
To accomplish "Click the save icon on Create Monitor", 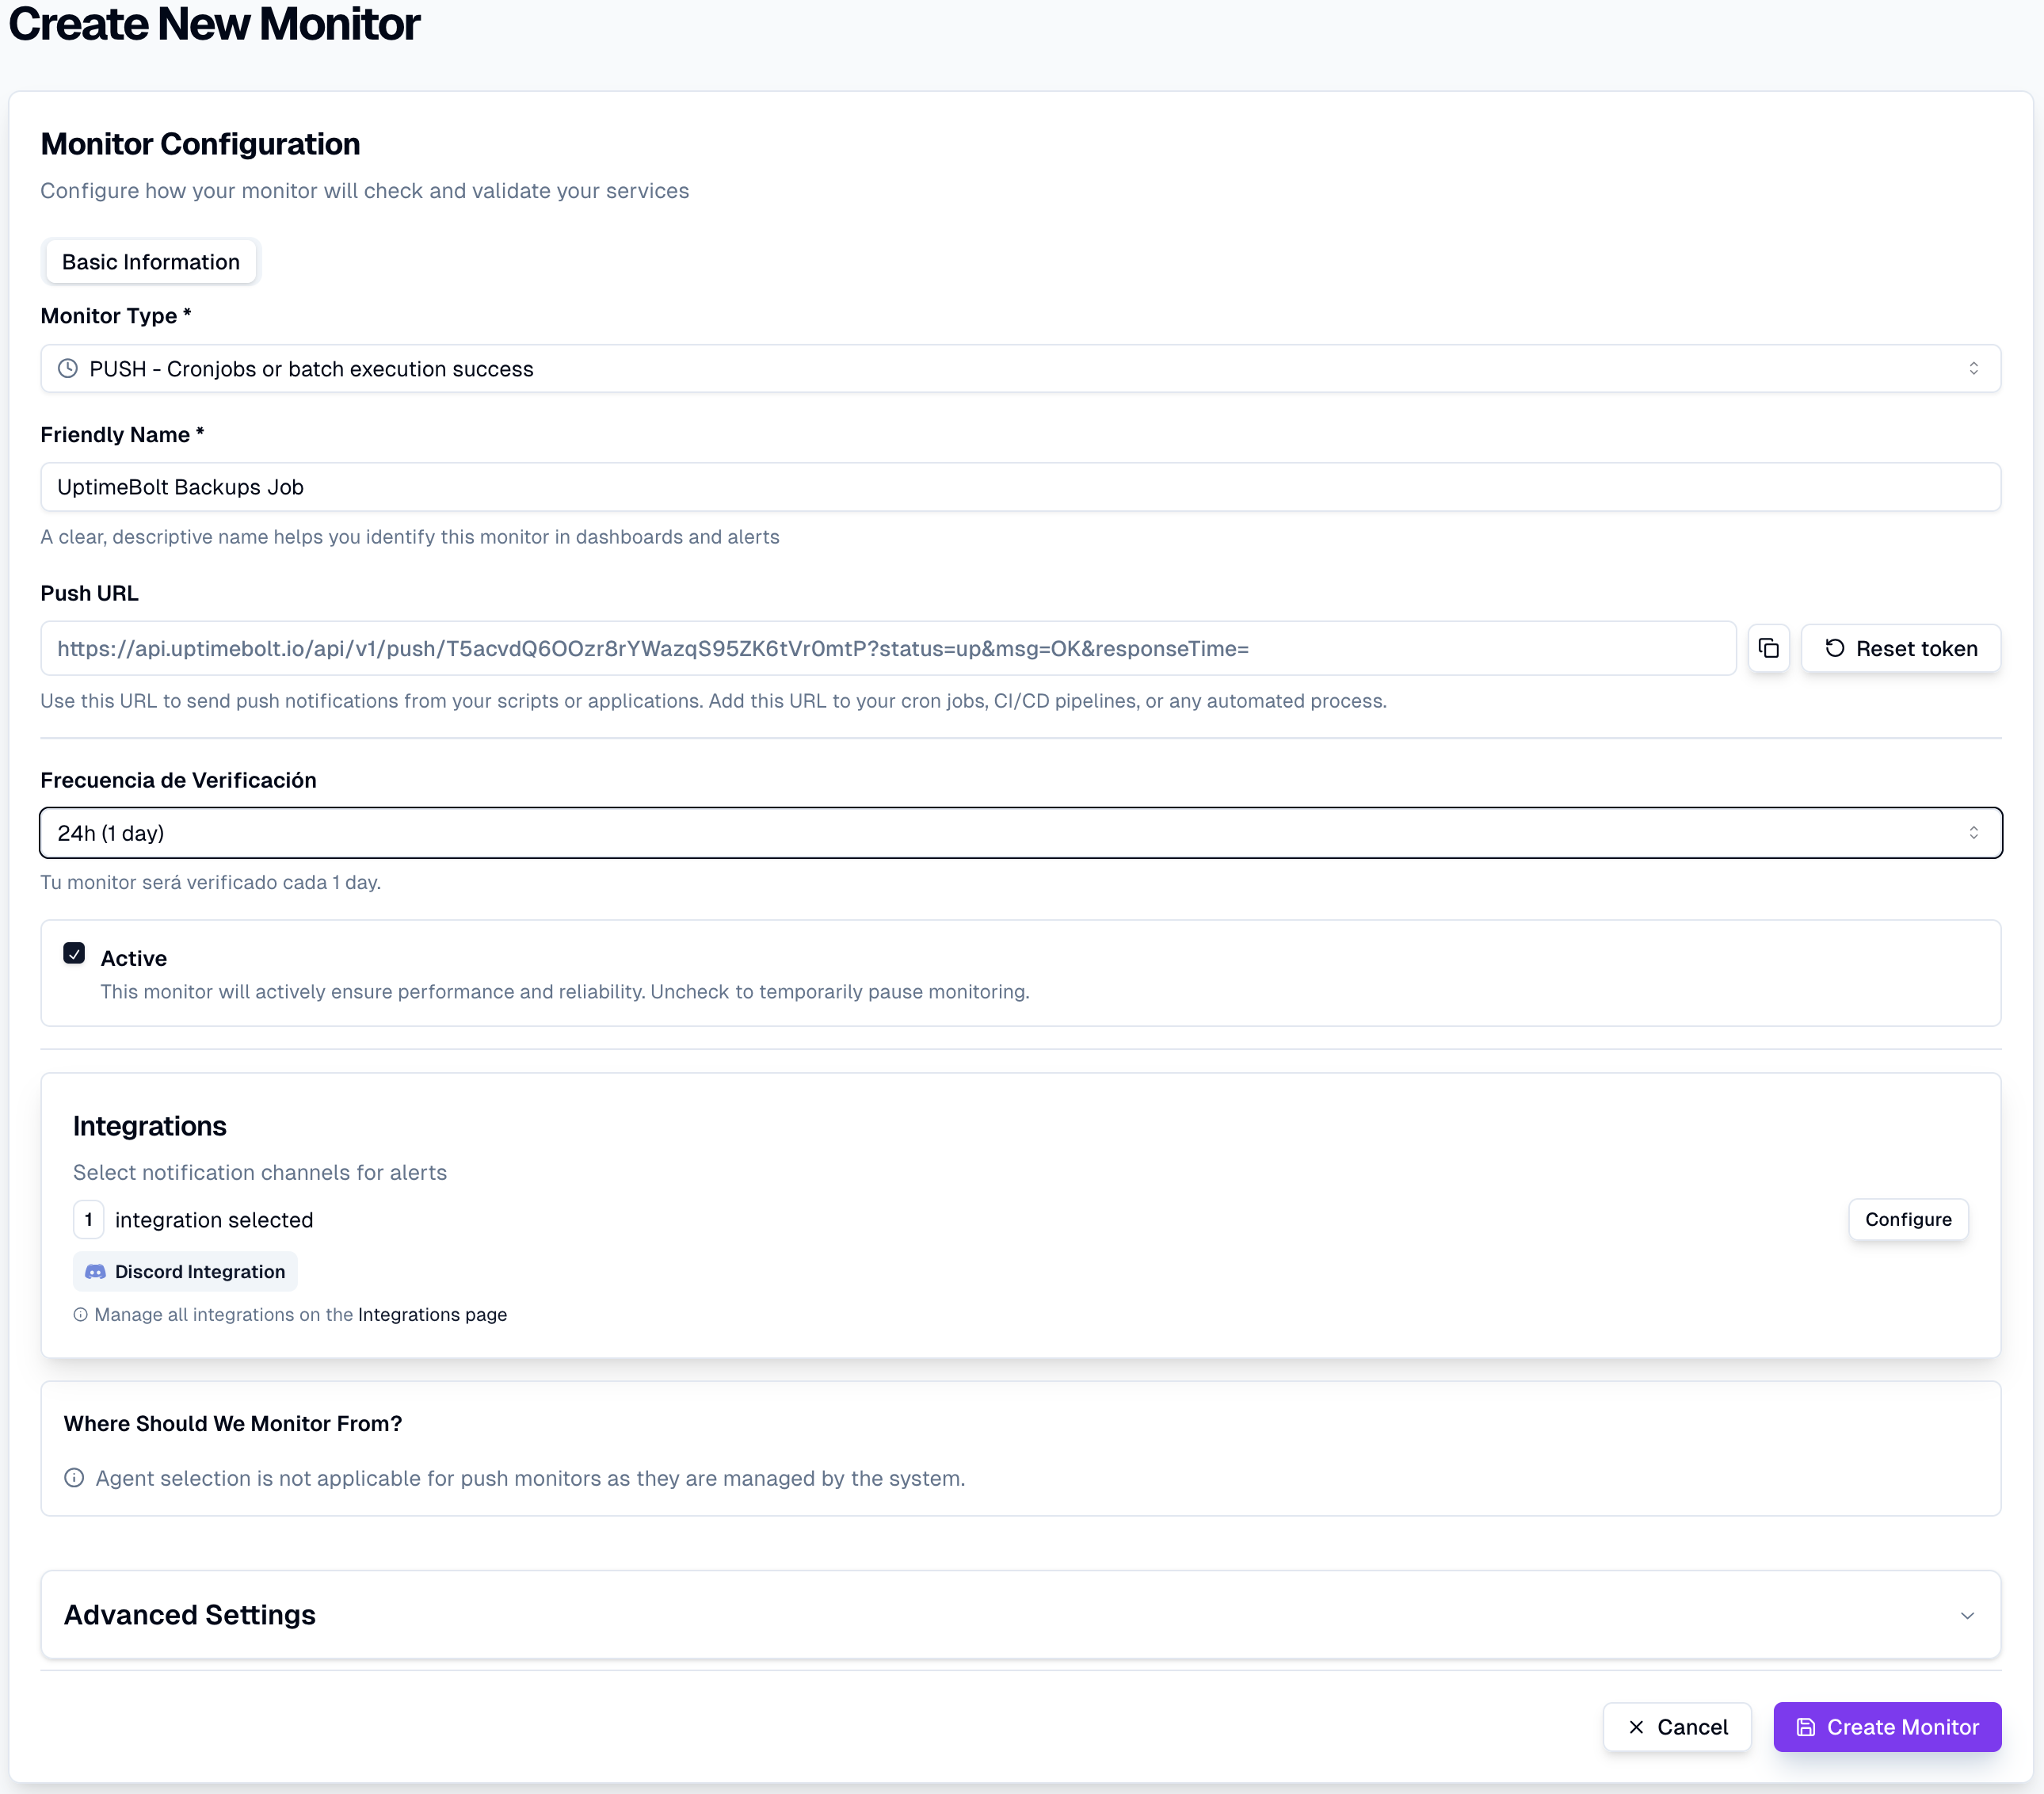I will pyautogui.click(x=1805, y=1727).
